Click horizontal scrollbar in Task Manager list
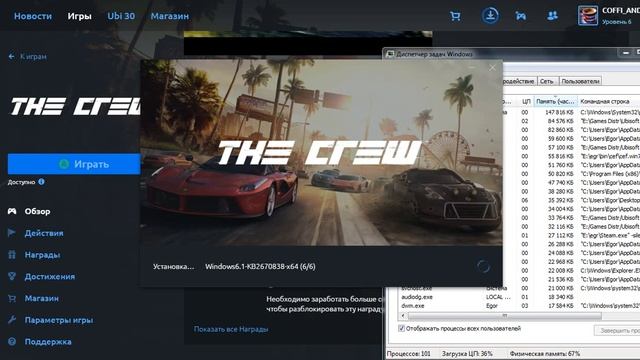 (x=504, y=316)
